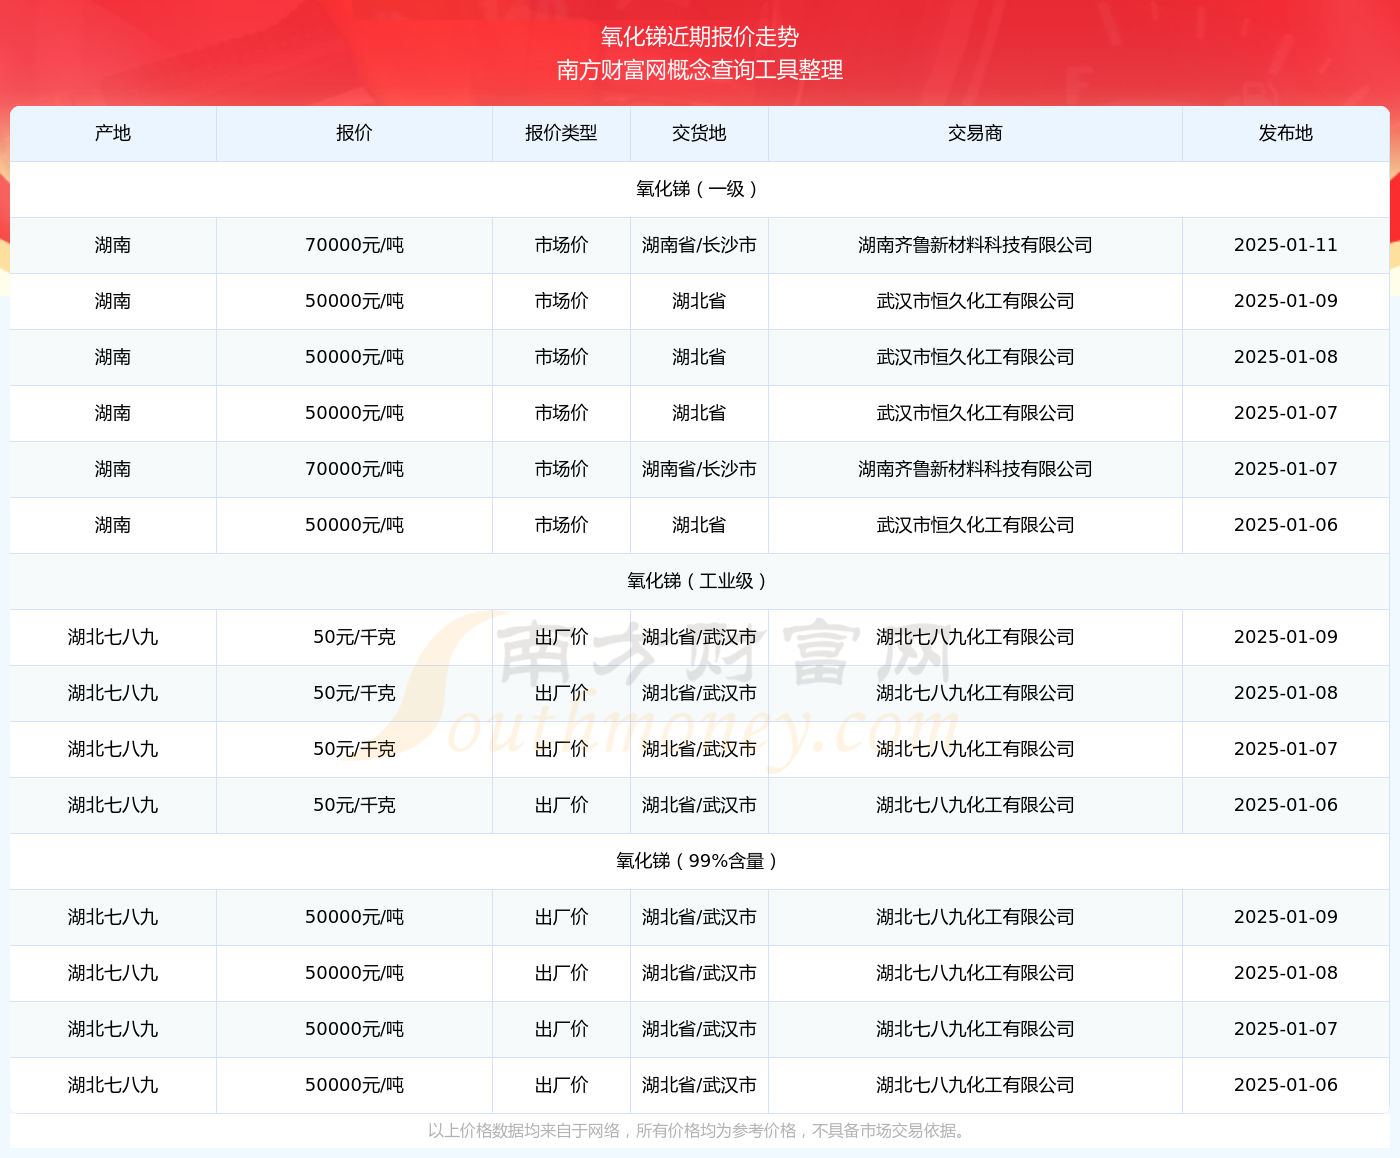The height and width of the screenshot is (1158, 1400).
Task: Select the 产地 column header
Action: (x=113, y=133)
